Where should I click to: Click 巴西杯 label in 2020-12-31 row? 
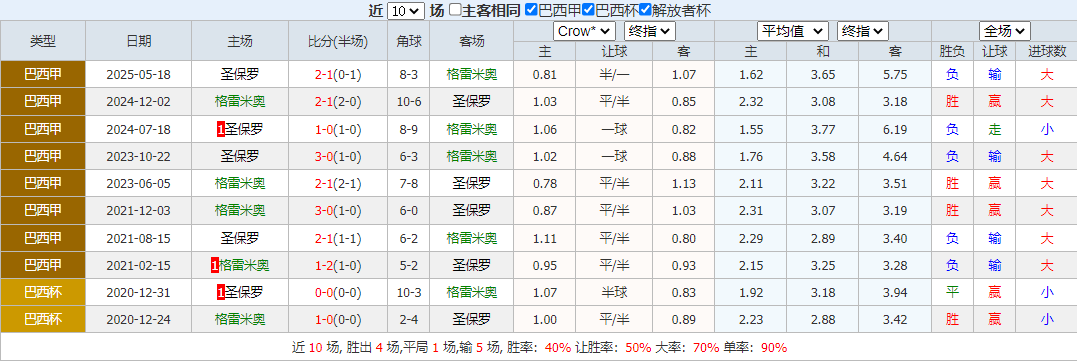point(43,293)
